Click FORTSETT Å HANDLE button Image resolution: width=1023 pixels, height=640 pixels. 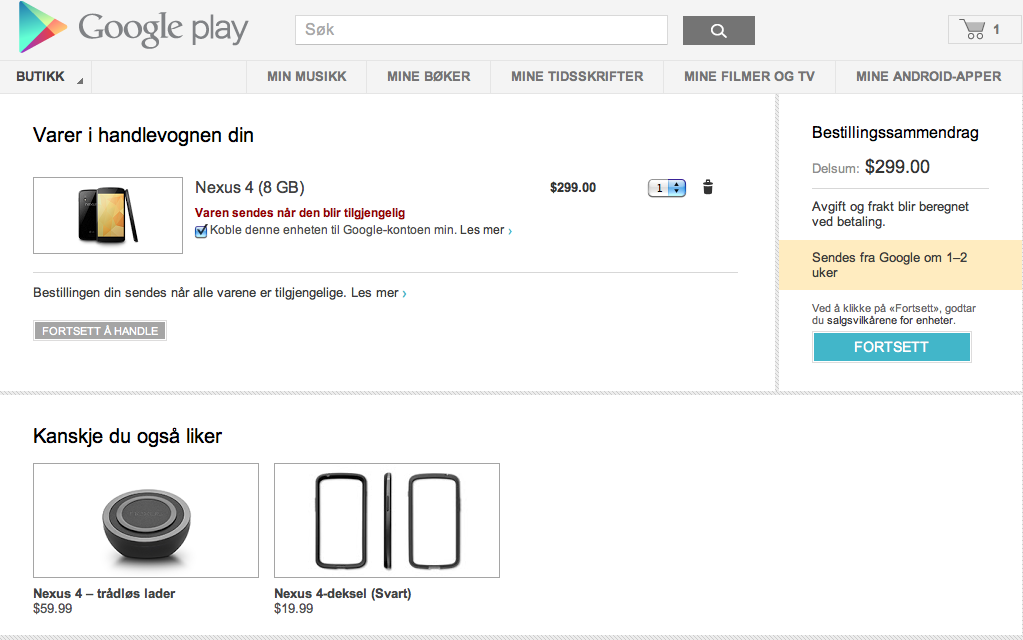pos(100,331)
